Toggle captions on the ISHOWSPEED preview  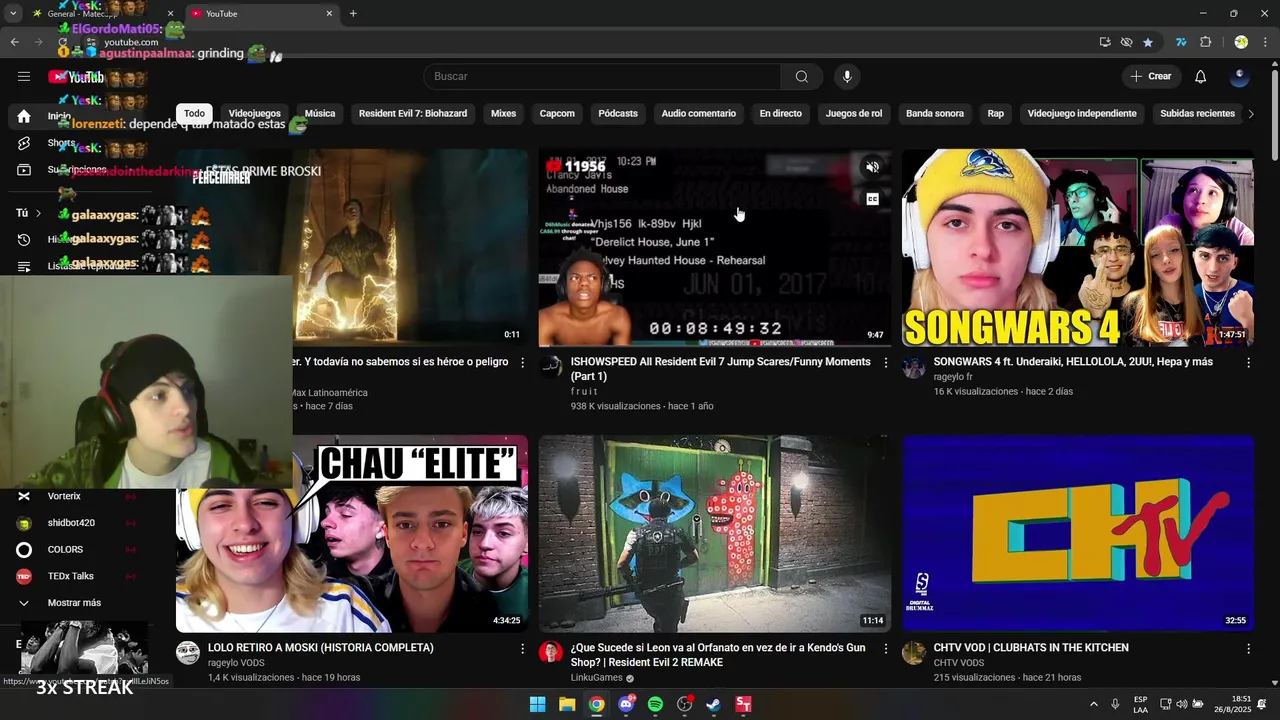click(x=873, y=199)
